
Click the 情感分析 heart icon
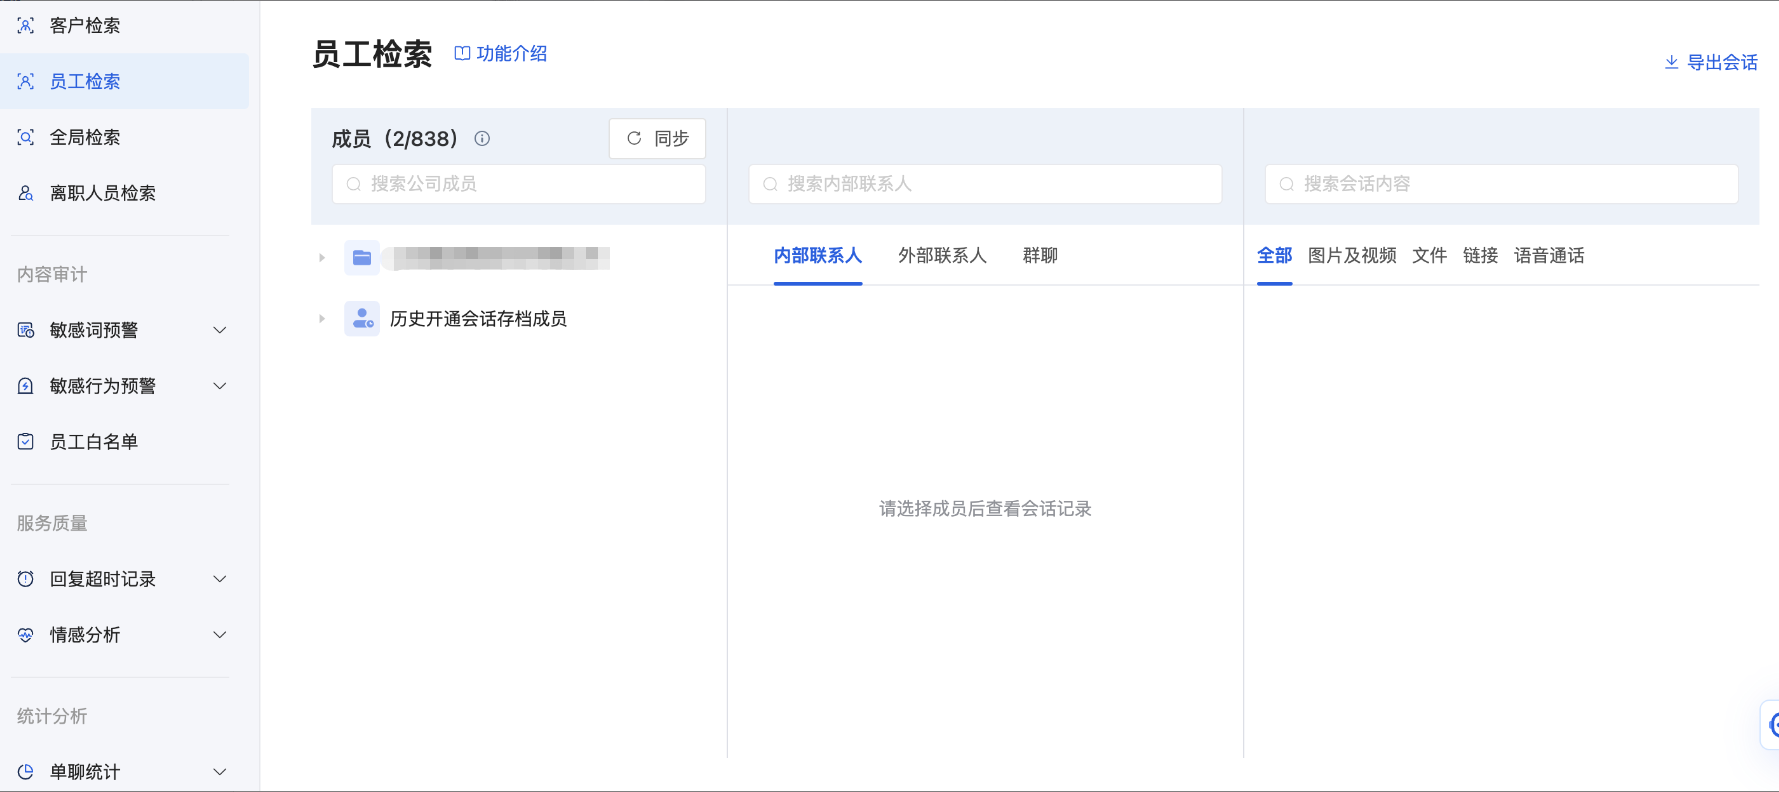point(26,636)
